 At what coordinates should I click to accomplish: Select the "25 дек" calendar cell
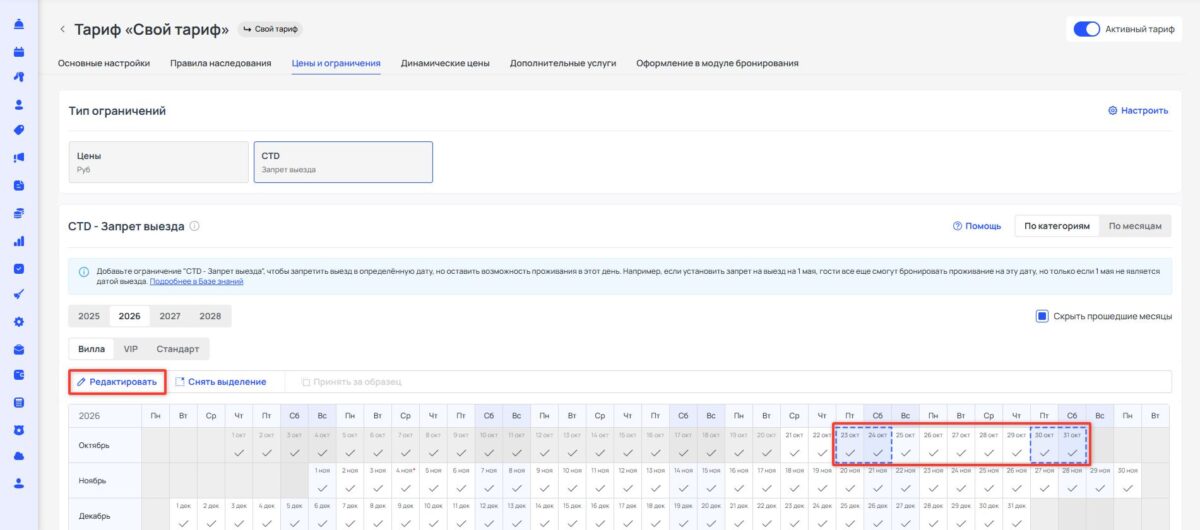click(849, 514)
